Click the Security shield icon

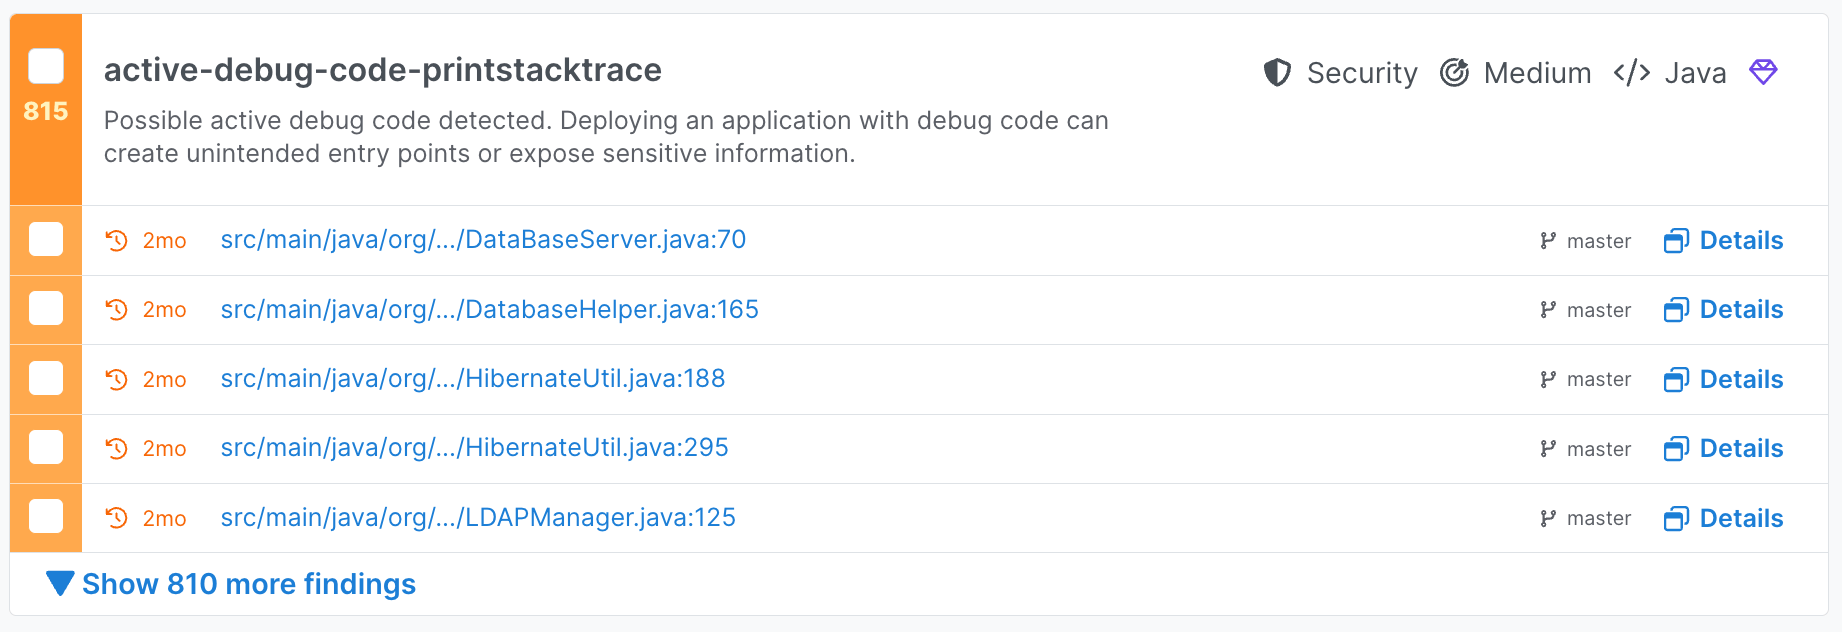point(1277,73)
